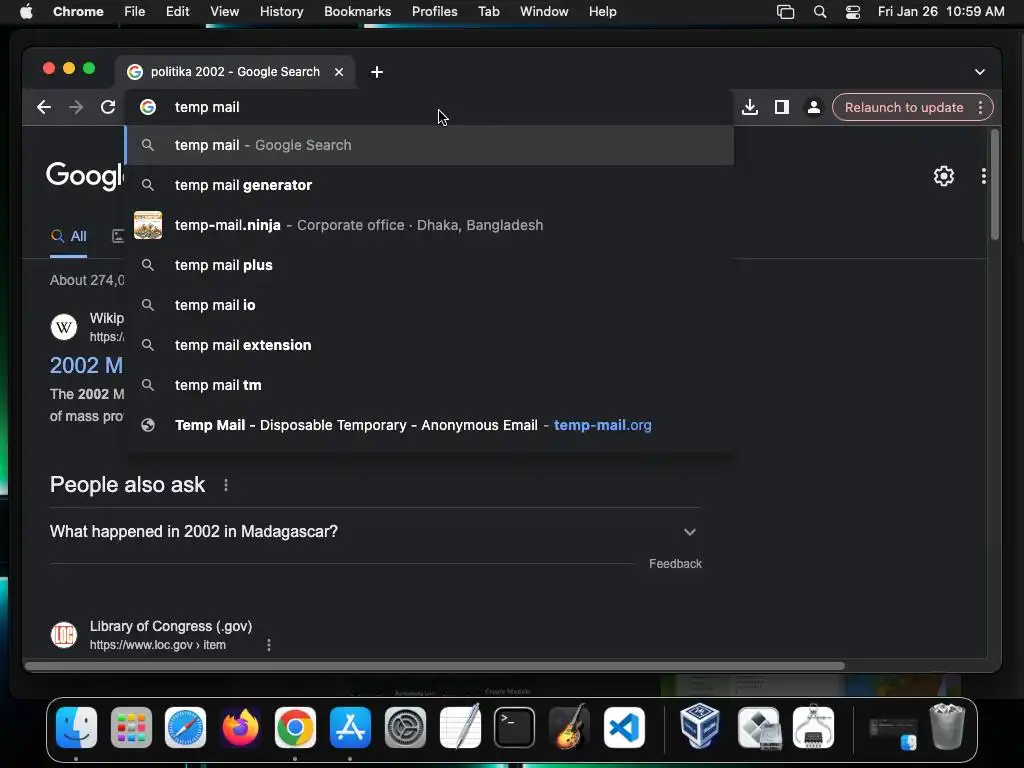Open Terminal from the Dock
The image size is (1024, 768).
(515, 727)
